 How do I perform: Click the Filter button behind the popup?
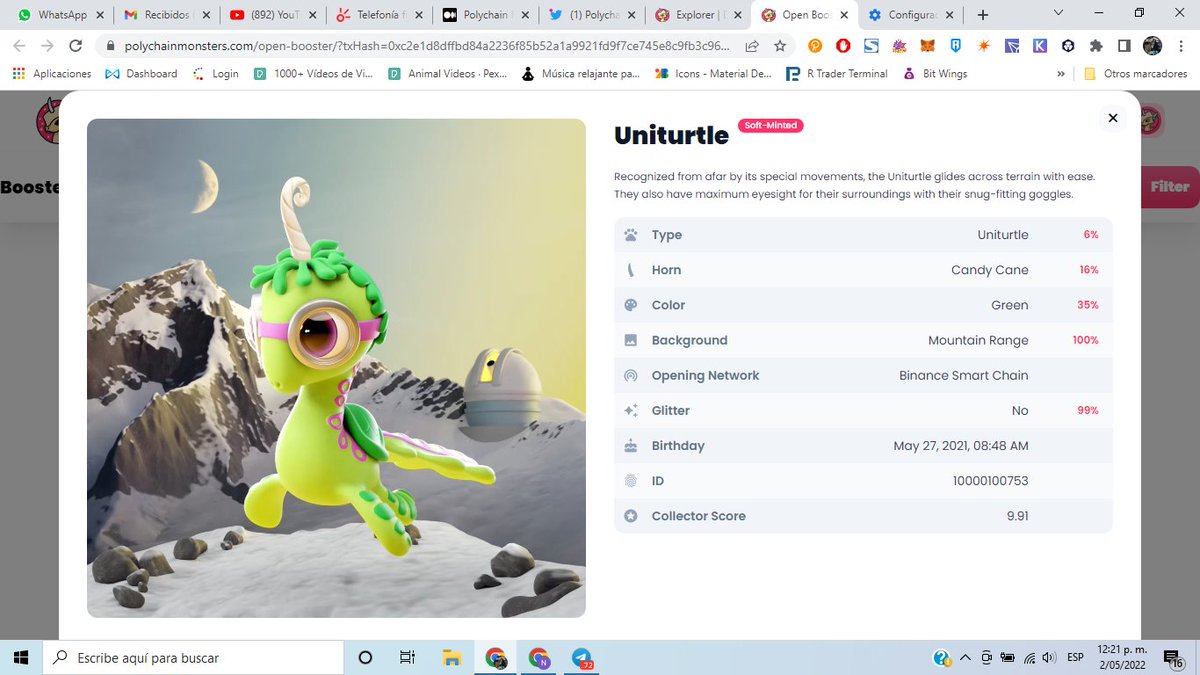tap(1169, 187)
